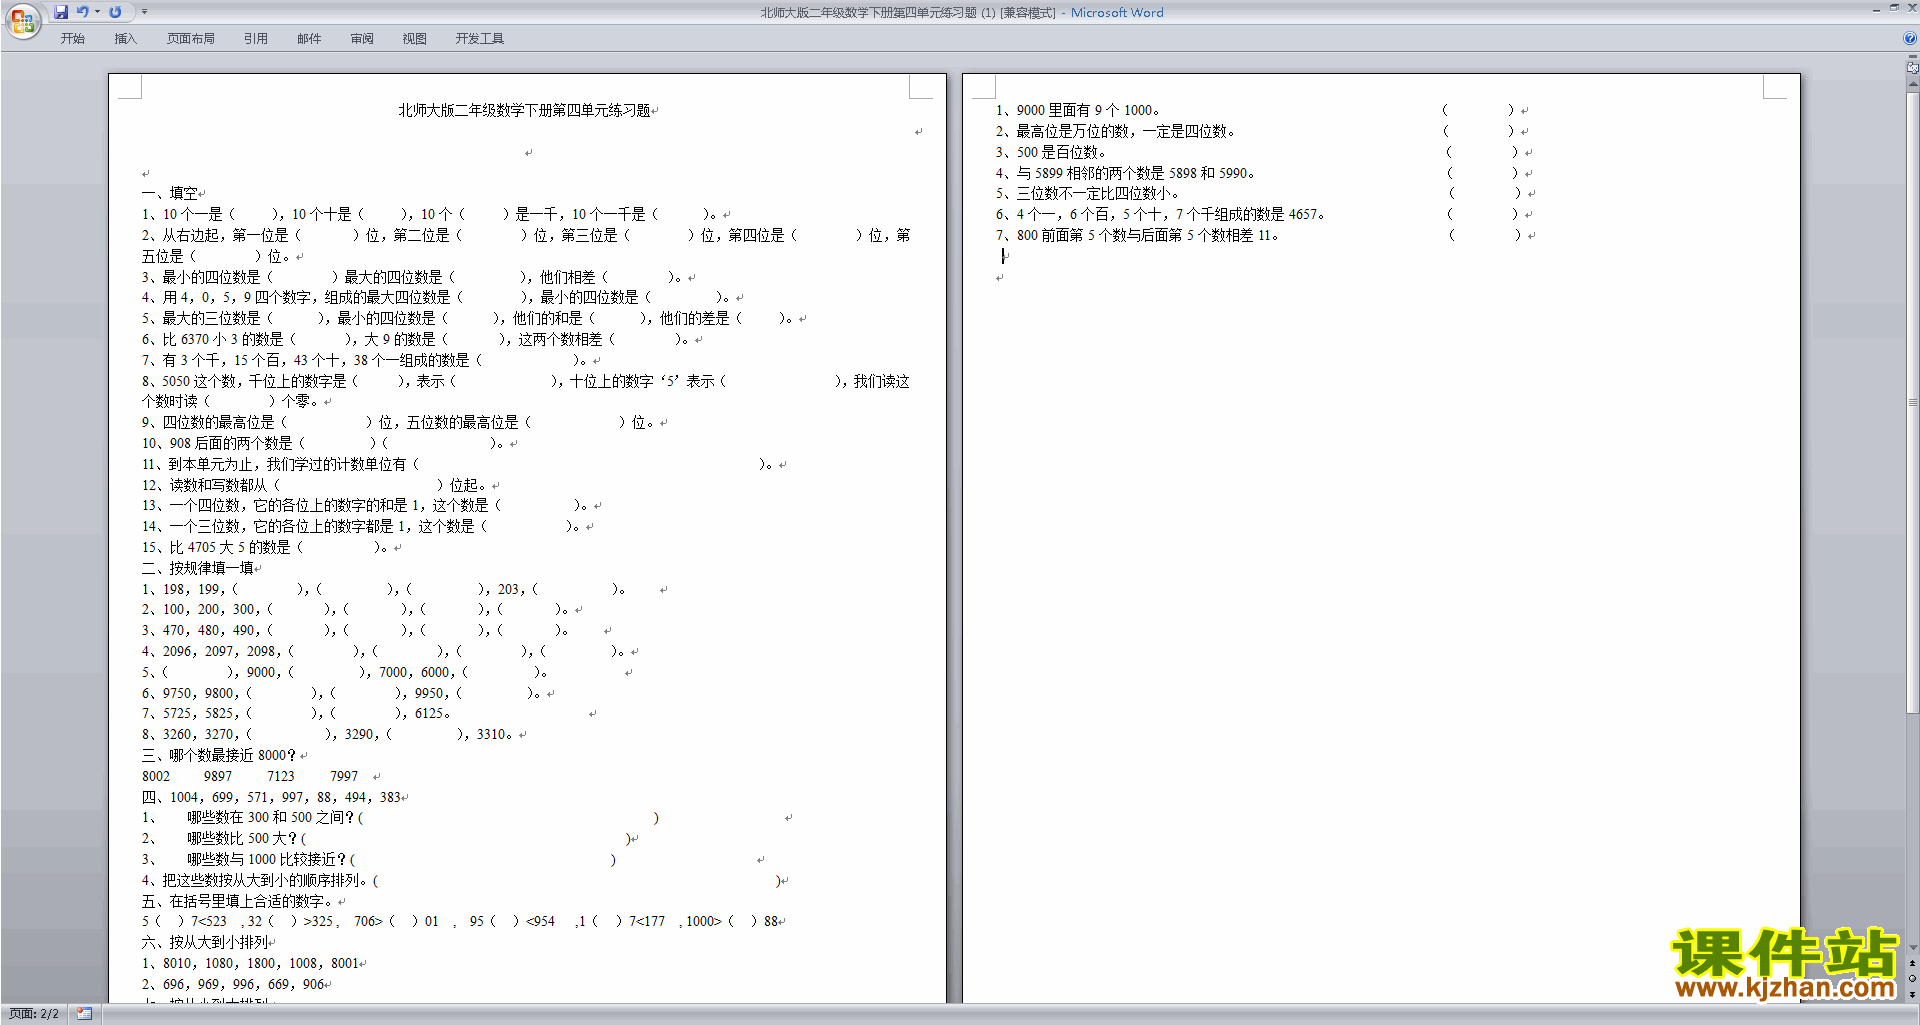Expand the undo history dropdown arrow
The width and height of the screenshot is (1920, 1025).
(x=97, y=12)
